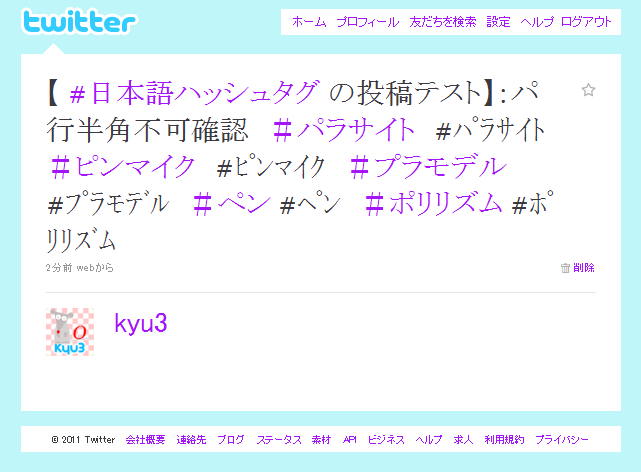Click the ステータス footer link
This screenshot has height=472, width=641.
pos(279,440)
